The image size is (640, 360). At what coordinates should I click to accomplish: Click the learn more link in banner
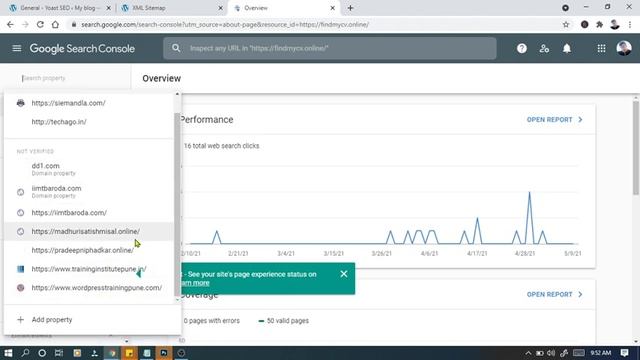(195, 283)
